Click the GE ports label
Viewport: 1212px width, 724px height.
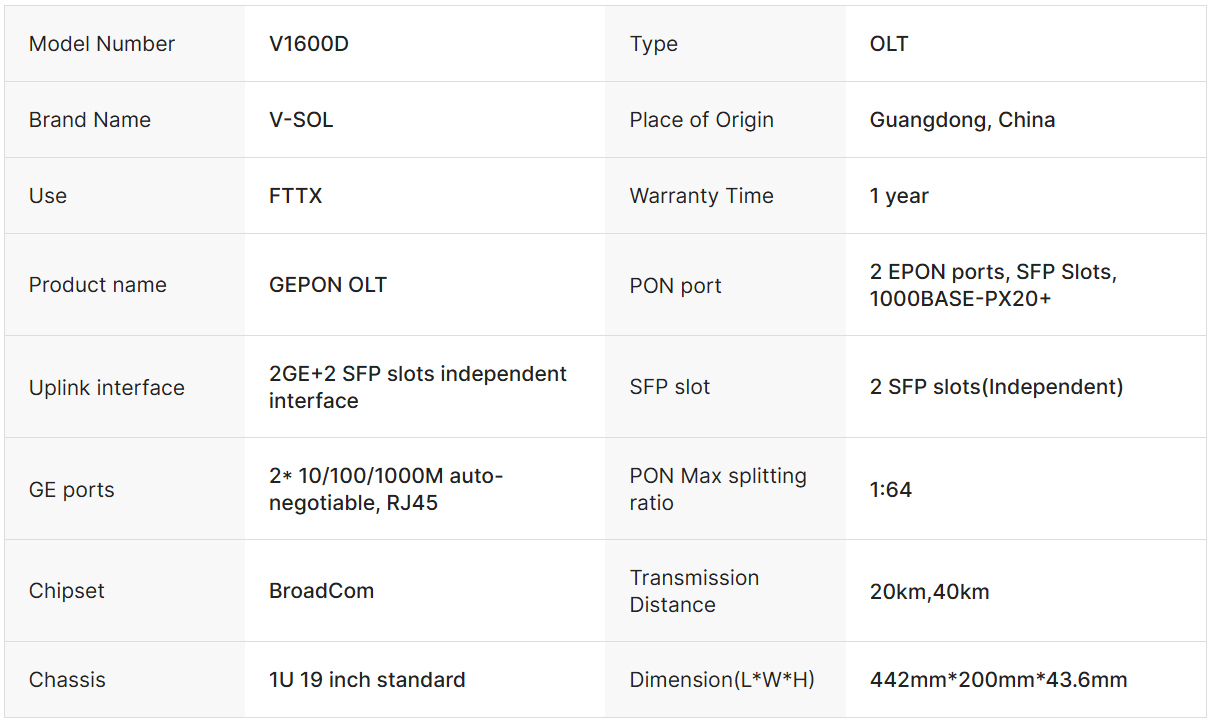[x=72, y=490]
